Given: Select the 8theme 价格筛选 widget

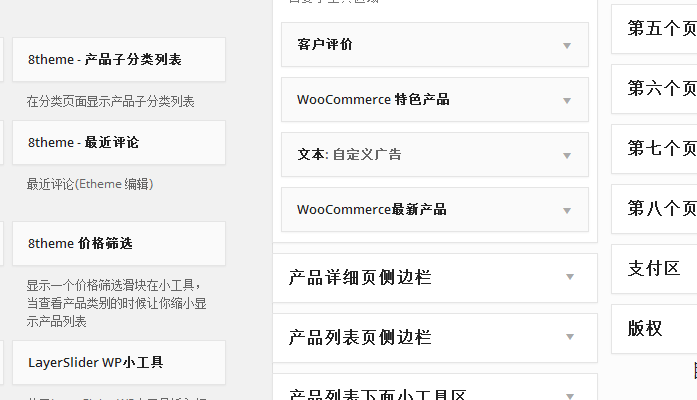Looking at the screenshot, I should (119, 244).
